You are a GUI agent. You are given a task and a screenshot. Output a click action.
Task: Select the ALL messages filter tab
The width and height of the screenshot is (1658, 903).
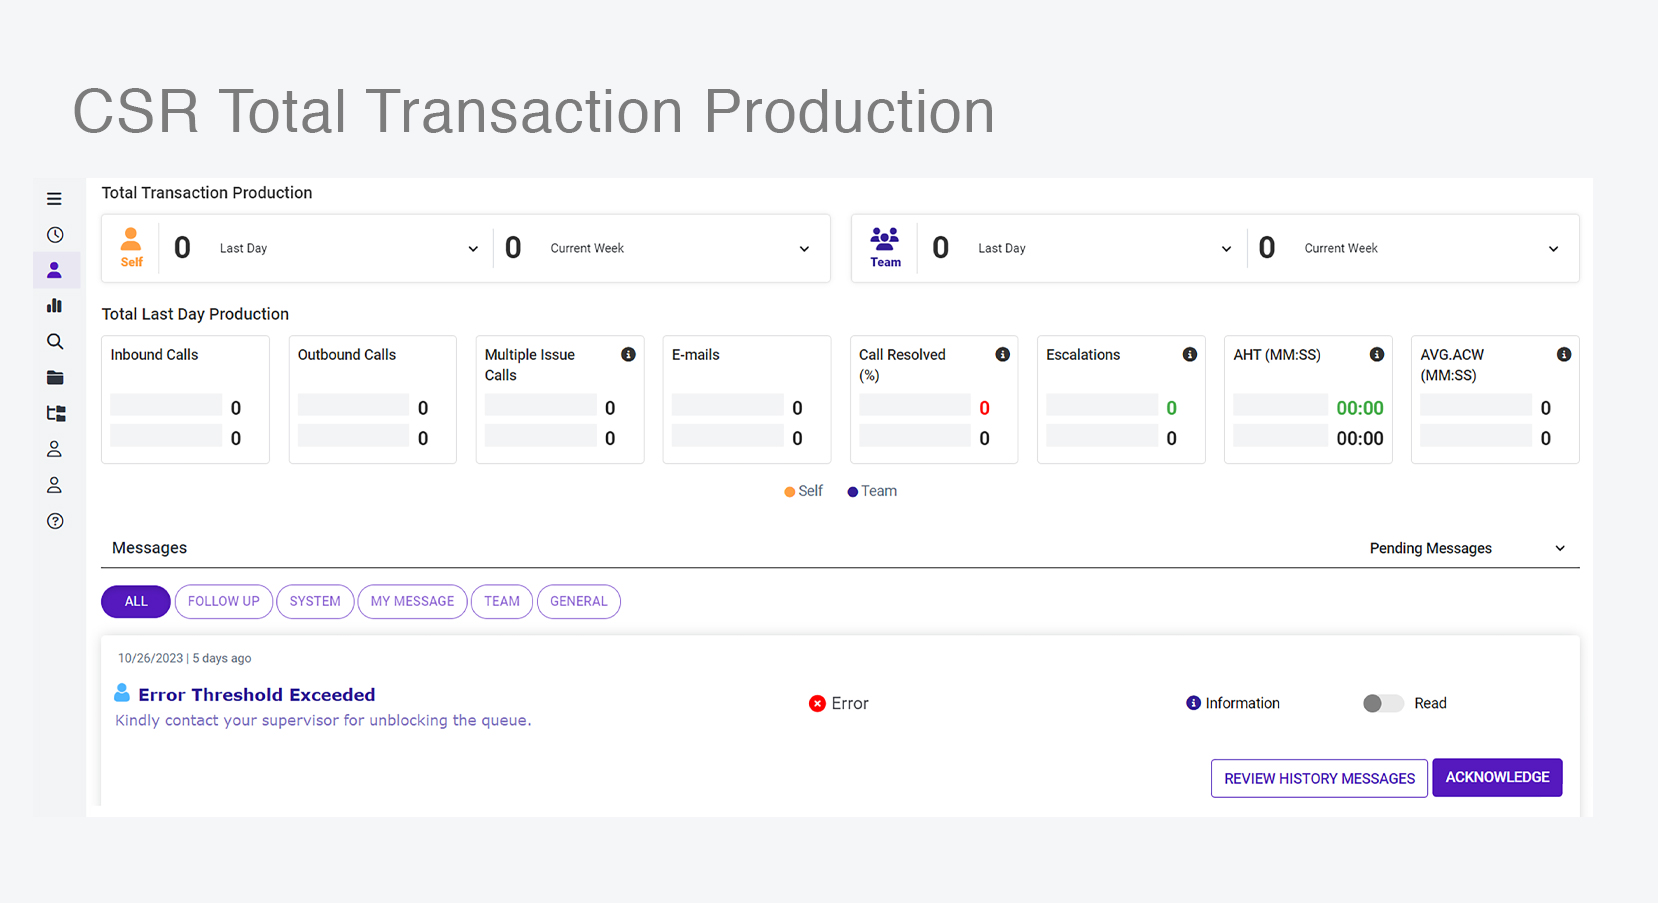[136, 601]
